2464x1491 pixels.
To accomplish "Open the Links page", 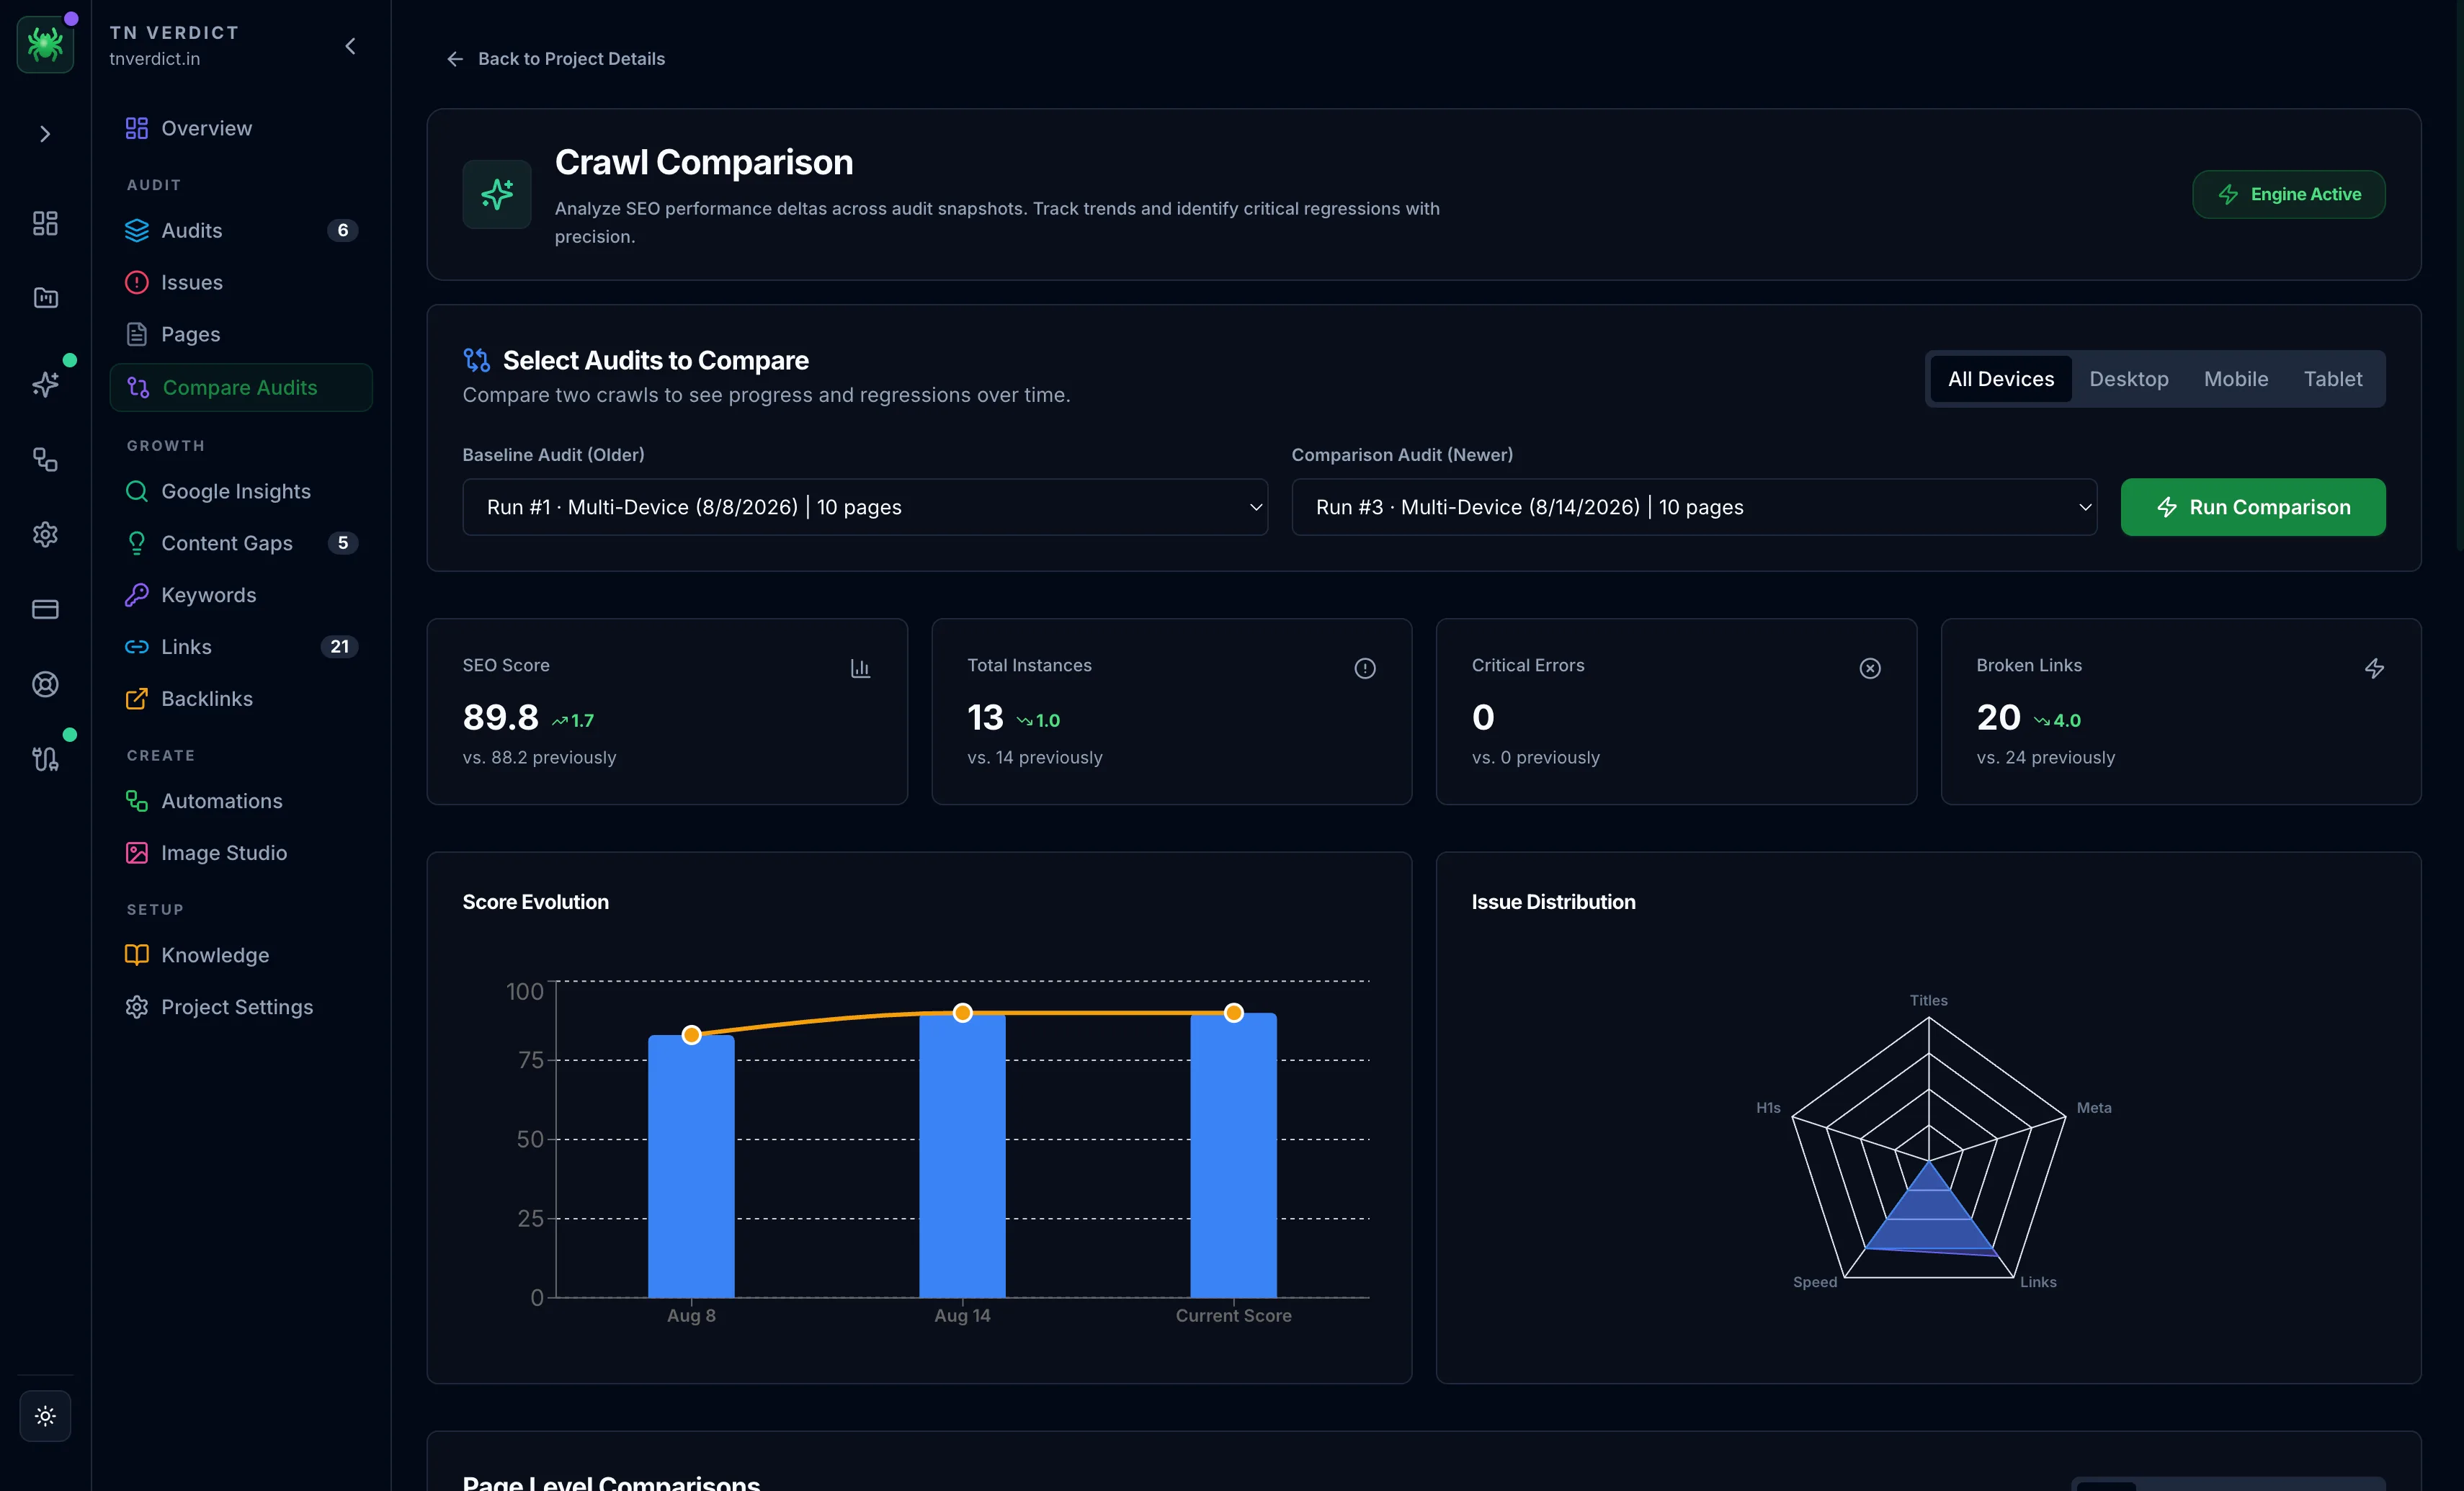I will (x=241, y=647).
